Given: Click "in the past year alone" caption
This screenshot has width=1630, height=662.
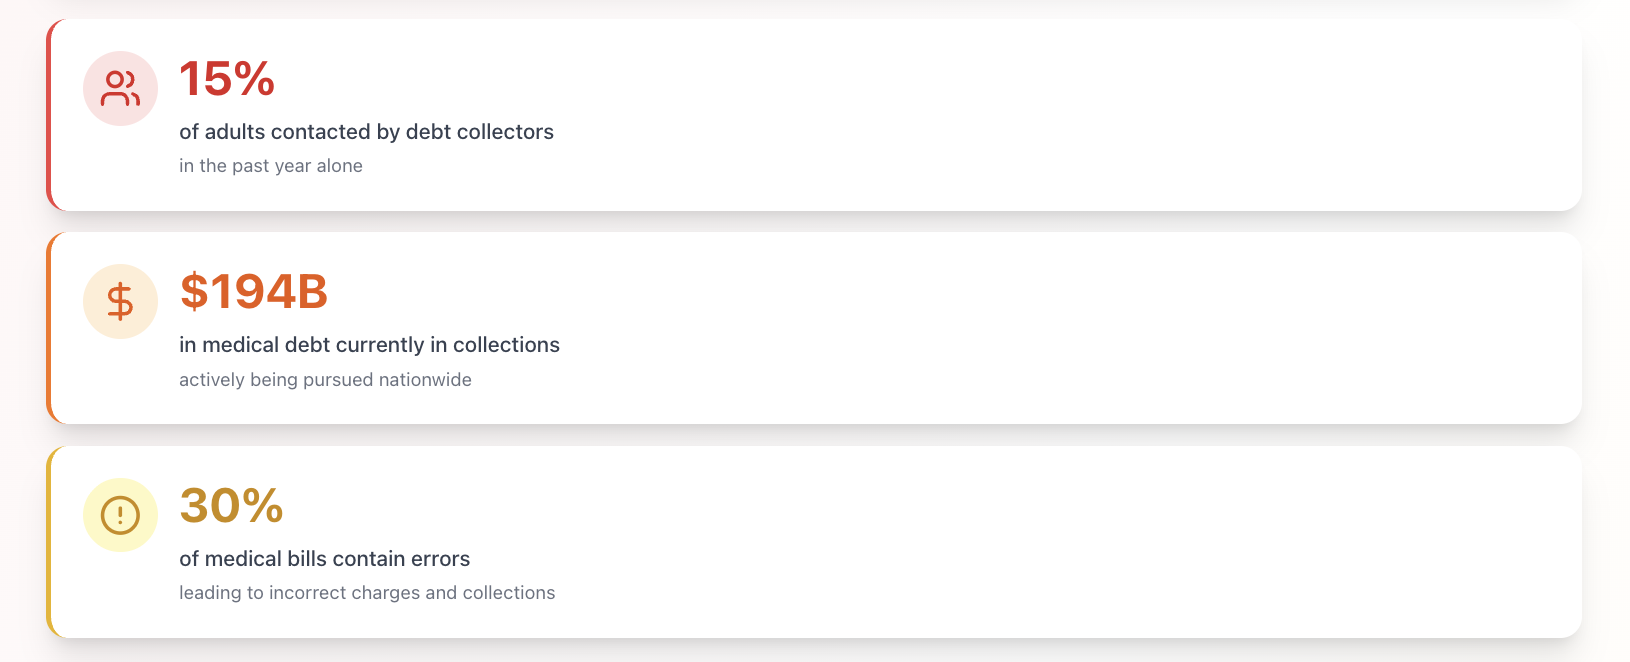Looking at the screenshot, I should tap(271, 166).
